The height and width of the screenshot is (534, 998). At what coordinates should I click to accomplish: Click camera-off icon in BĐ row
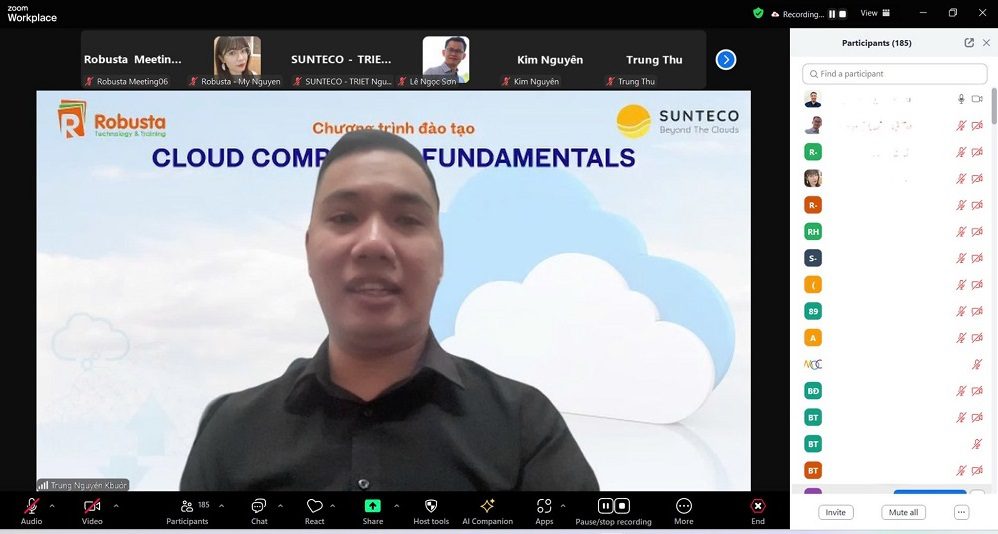(977, 391)
